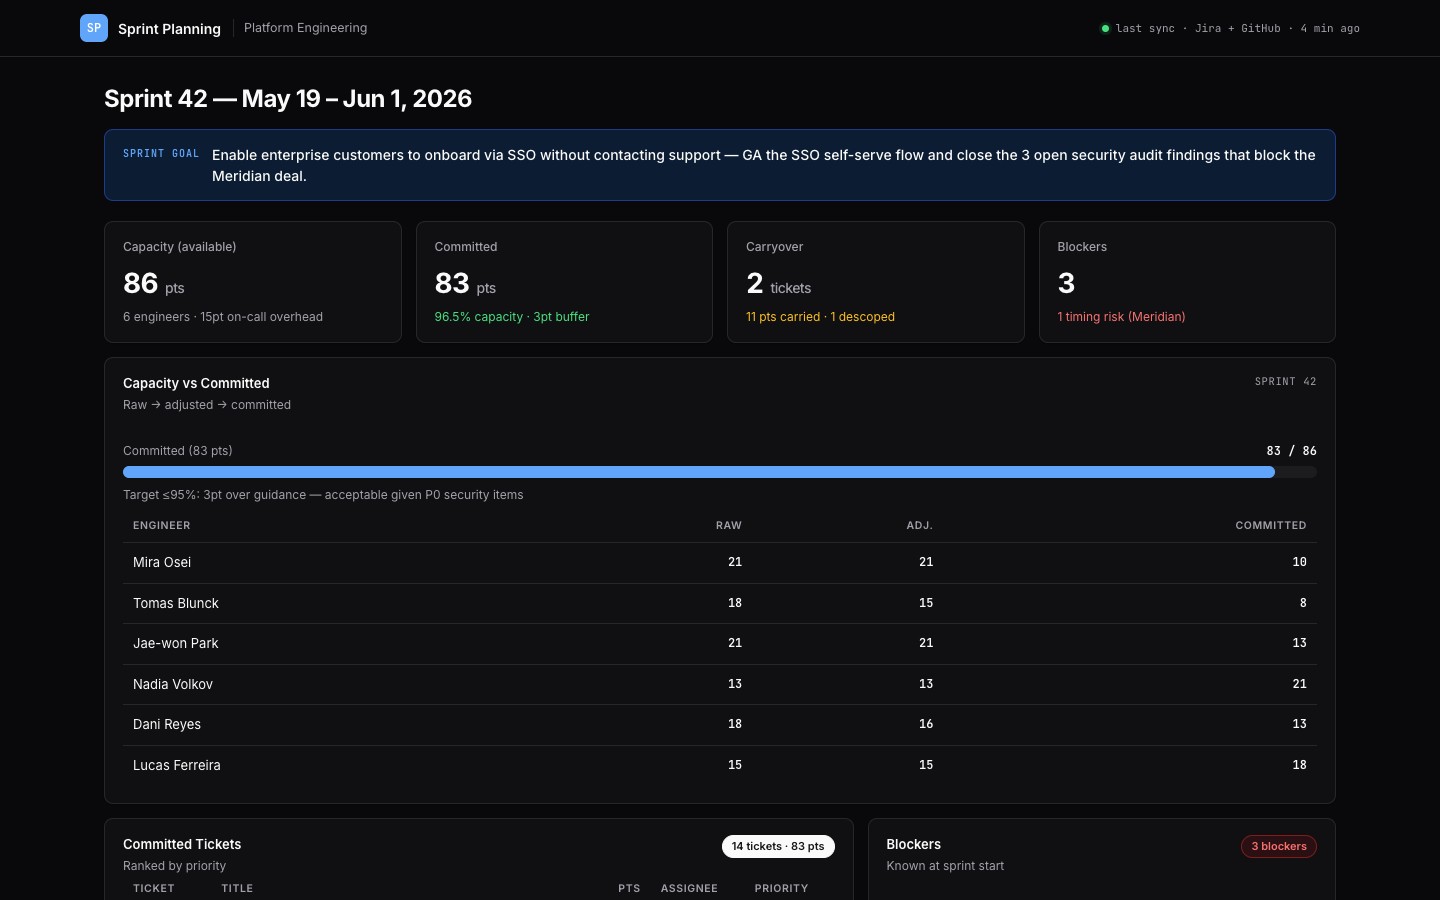Viewport: 1440px width, 900px height.
Task: Click the SPRINT GOAL label
Action: (x=161, y=154)
